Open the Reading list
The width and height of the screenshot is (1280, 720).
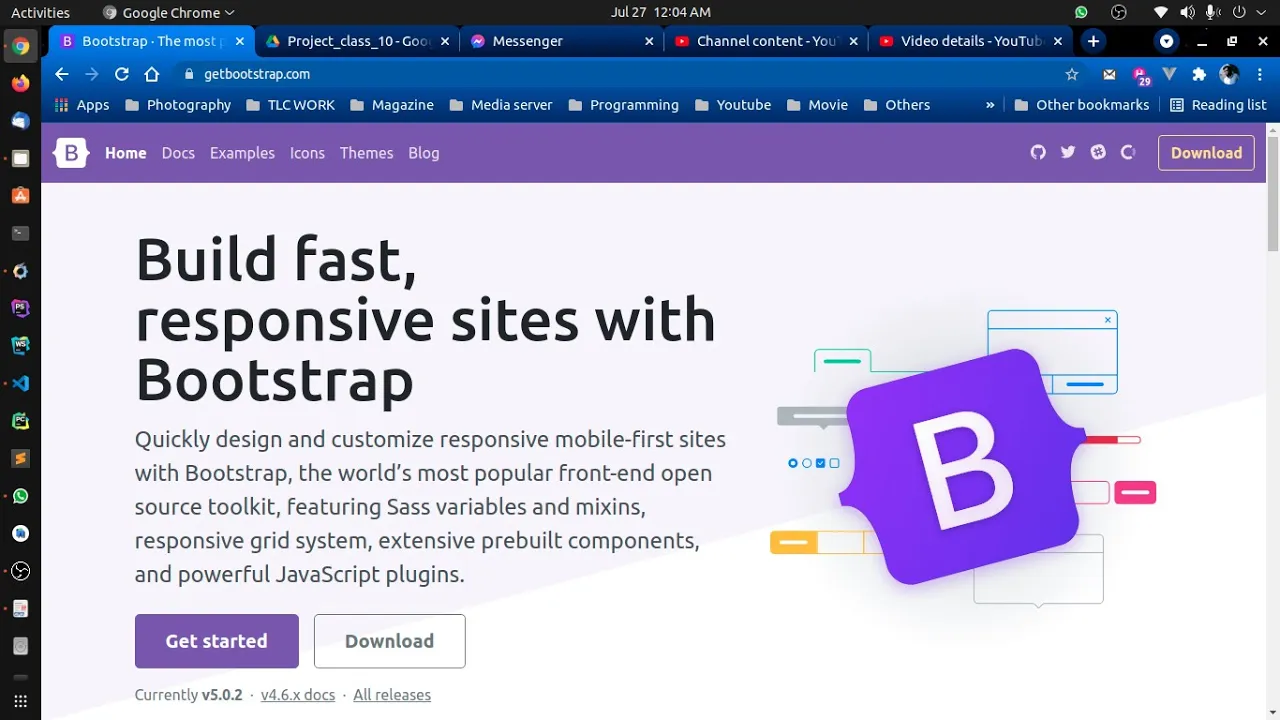coord(1218,105)
